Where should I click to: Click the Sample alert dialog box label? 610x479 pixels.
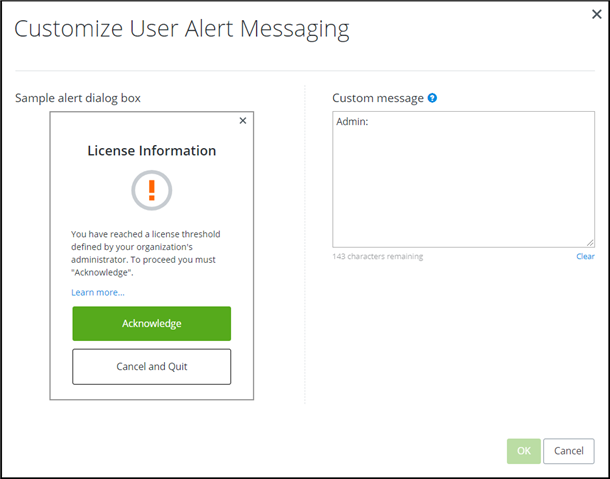tap(77, 98)
